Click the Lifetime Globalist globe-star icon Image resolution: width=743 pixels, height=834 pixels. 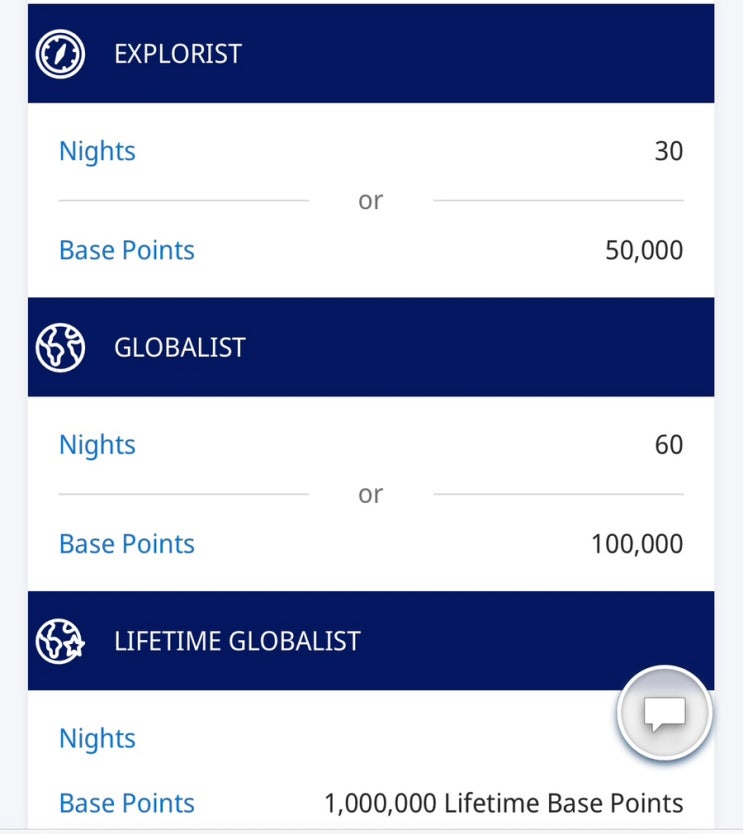pyautogui.click(x=60, y=641)
